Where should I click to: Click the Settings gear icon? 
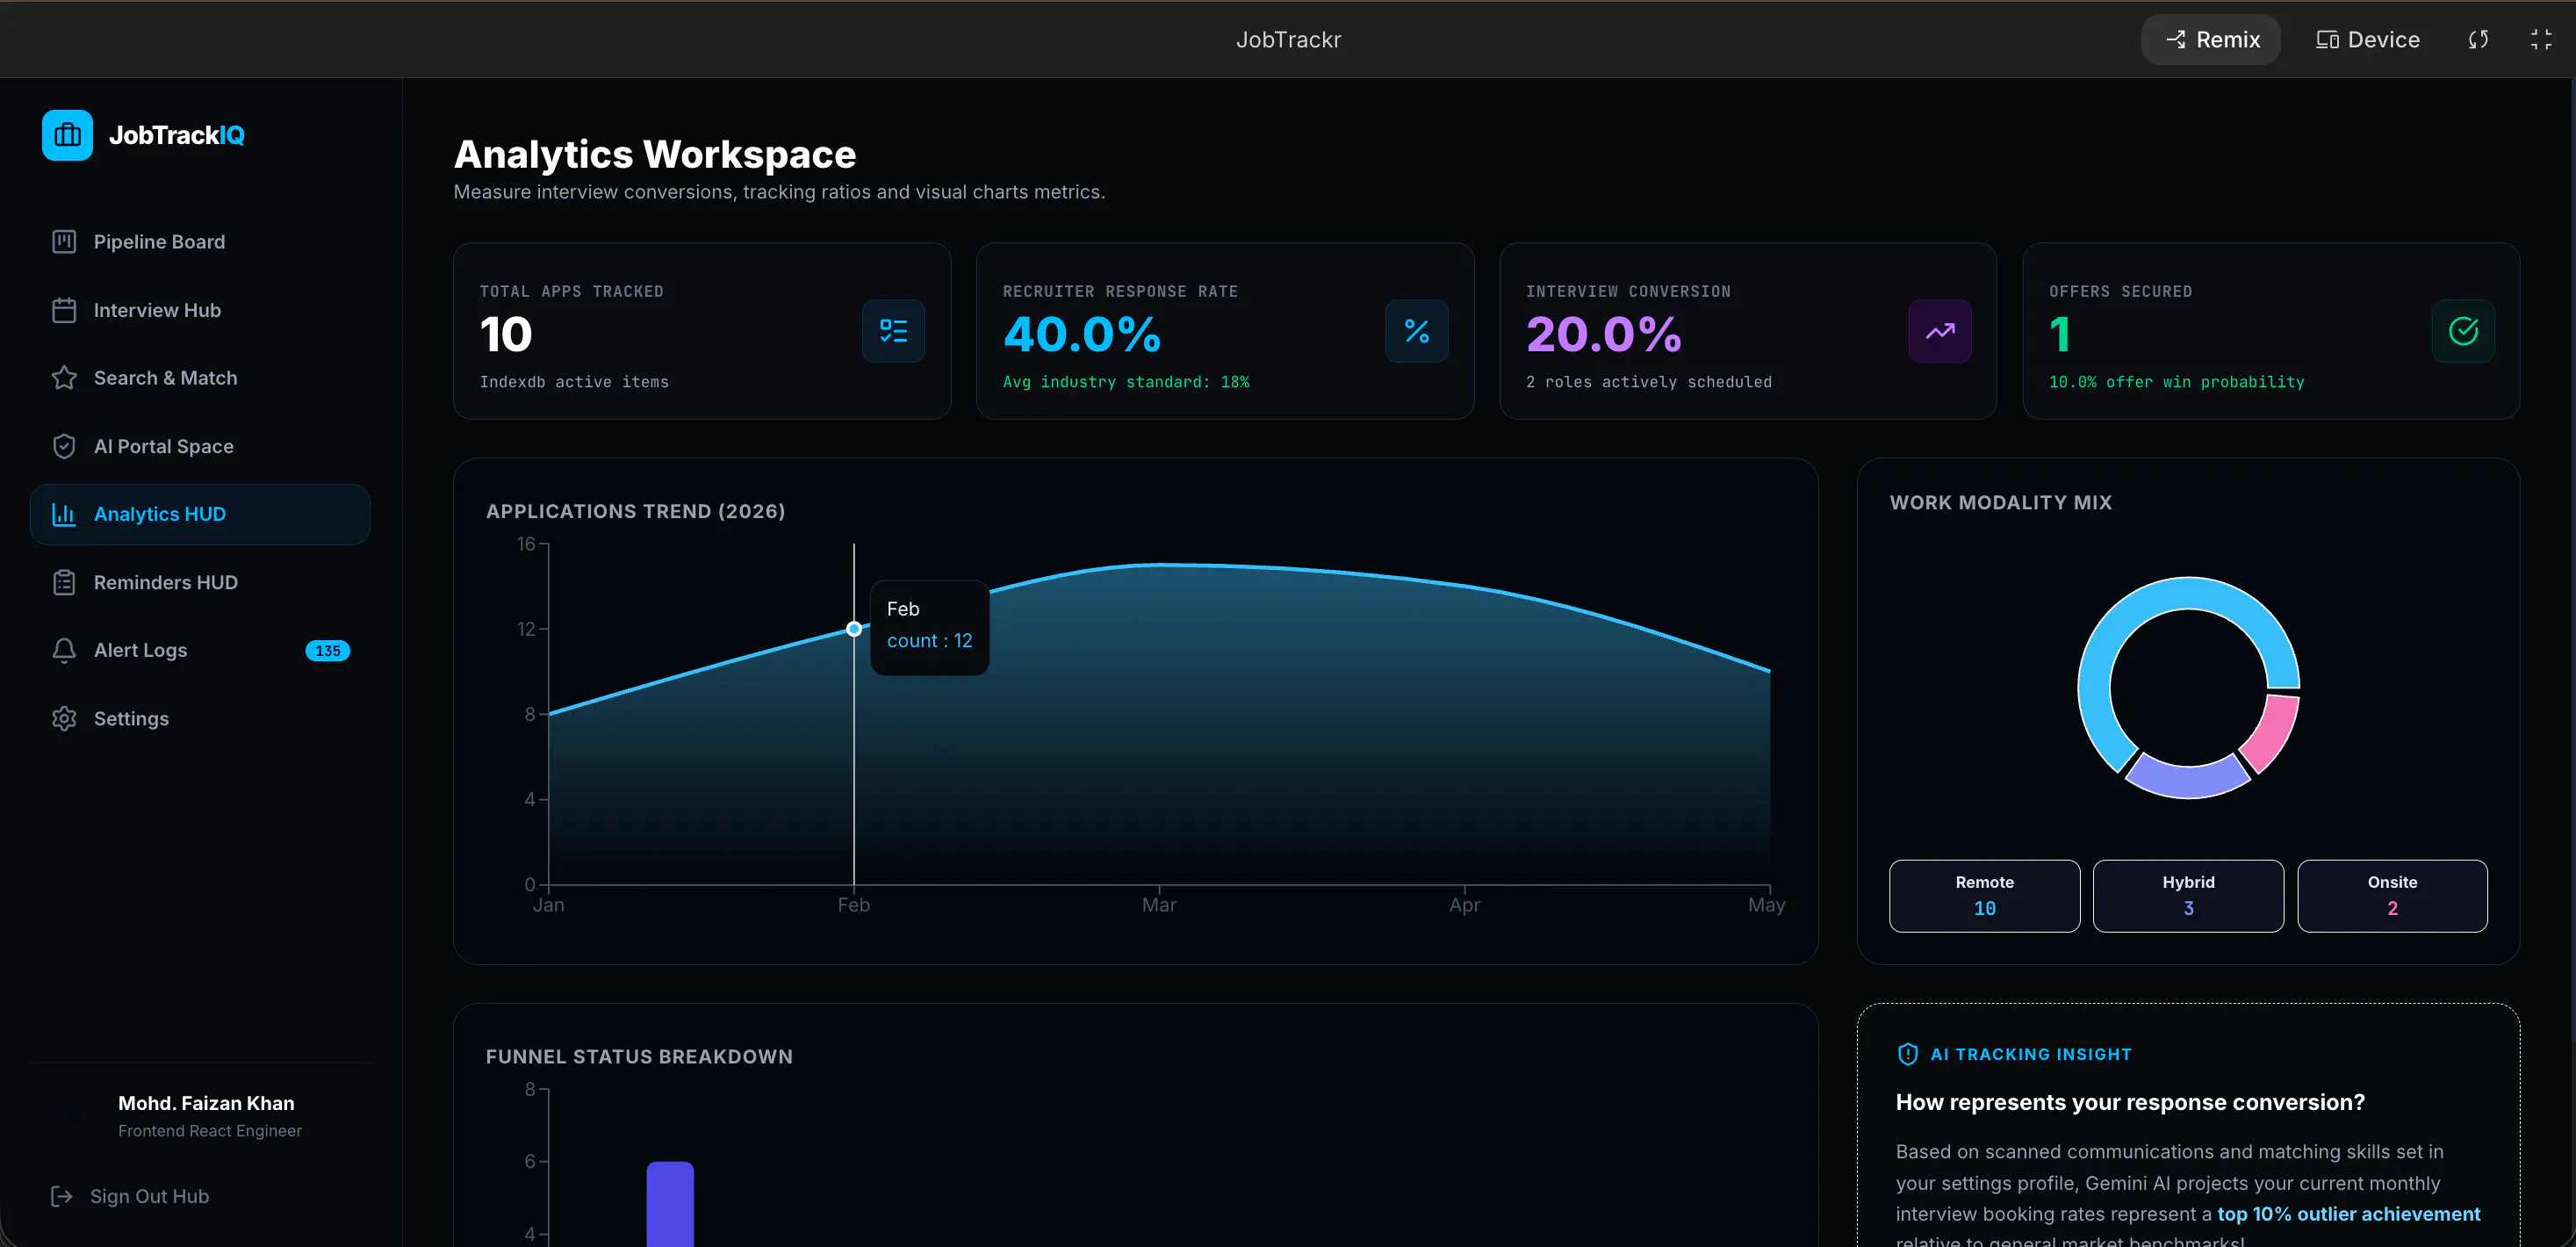[x=64, y=718]
